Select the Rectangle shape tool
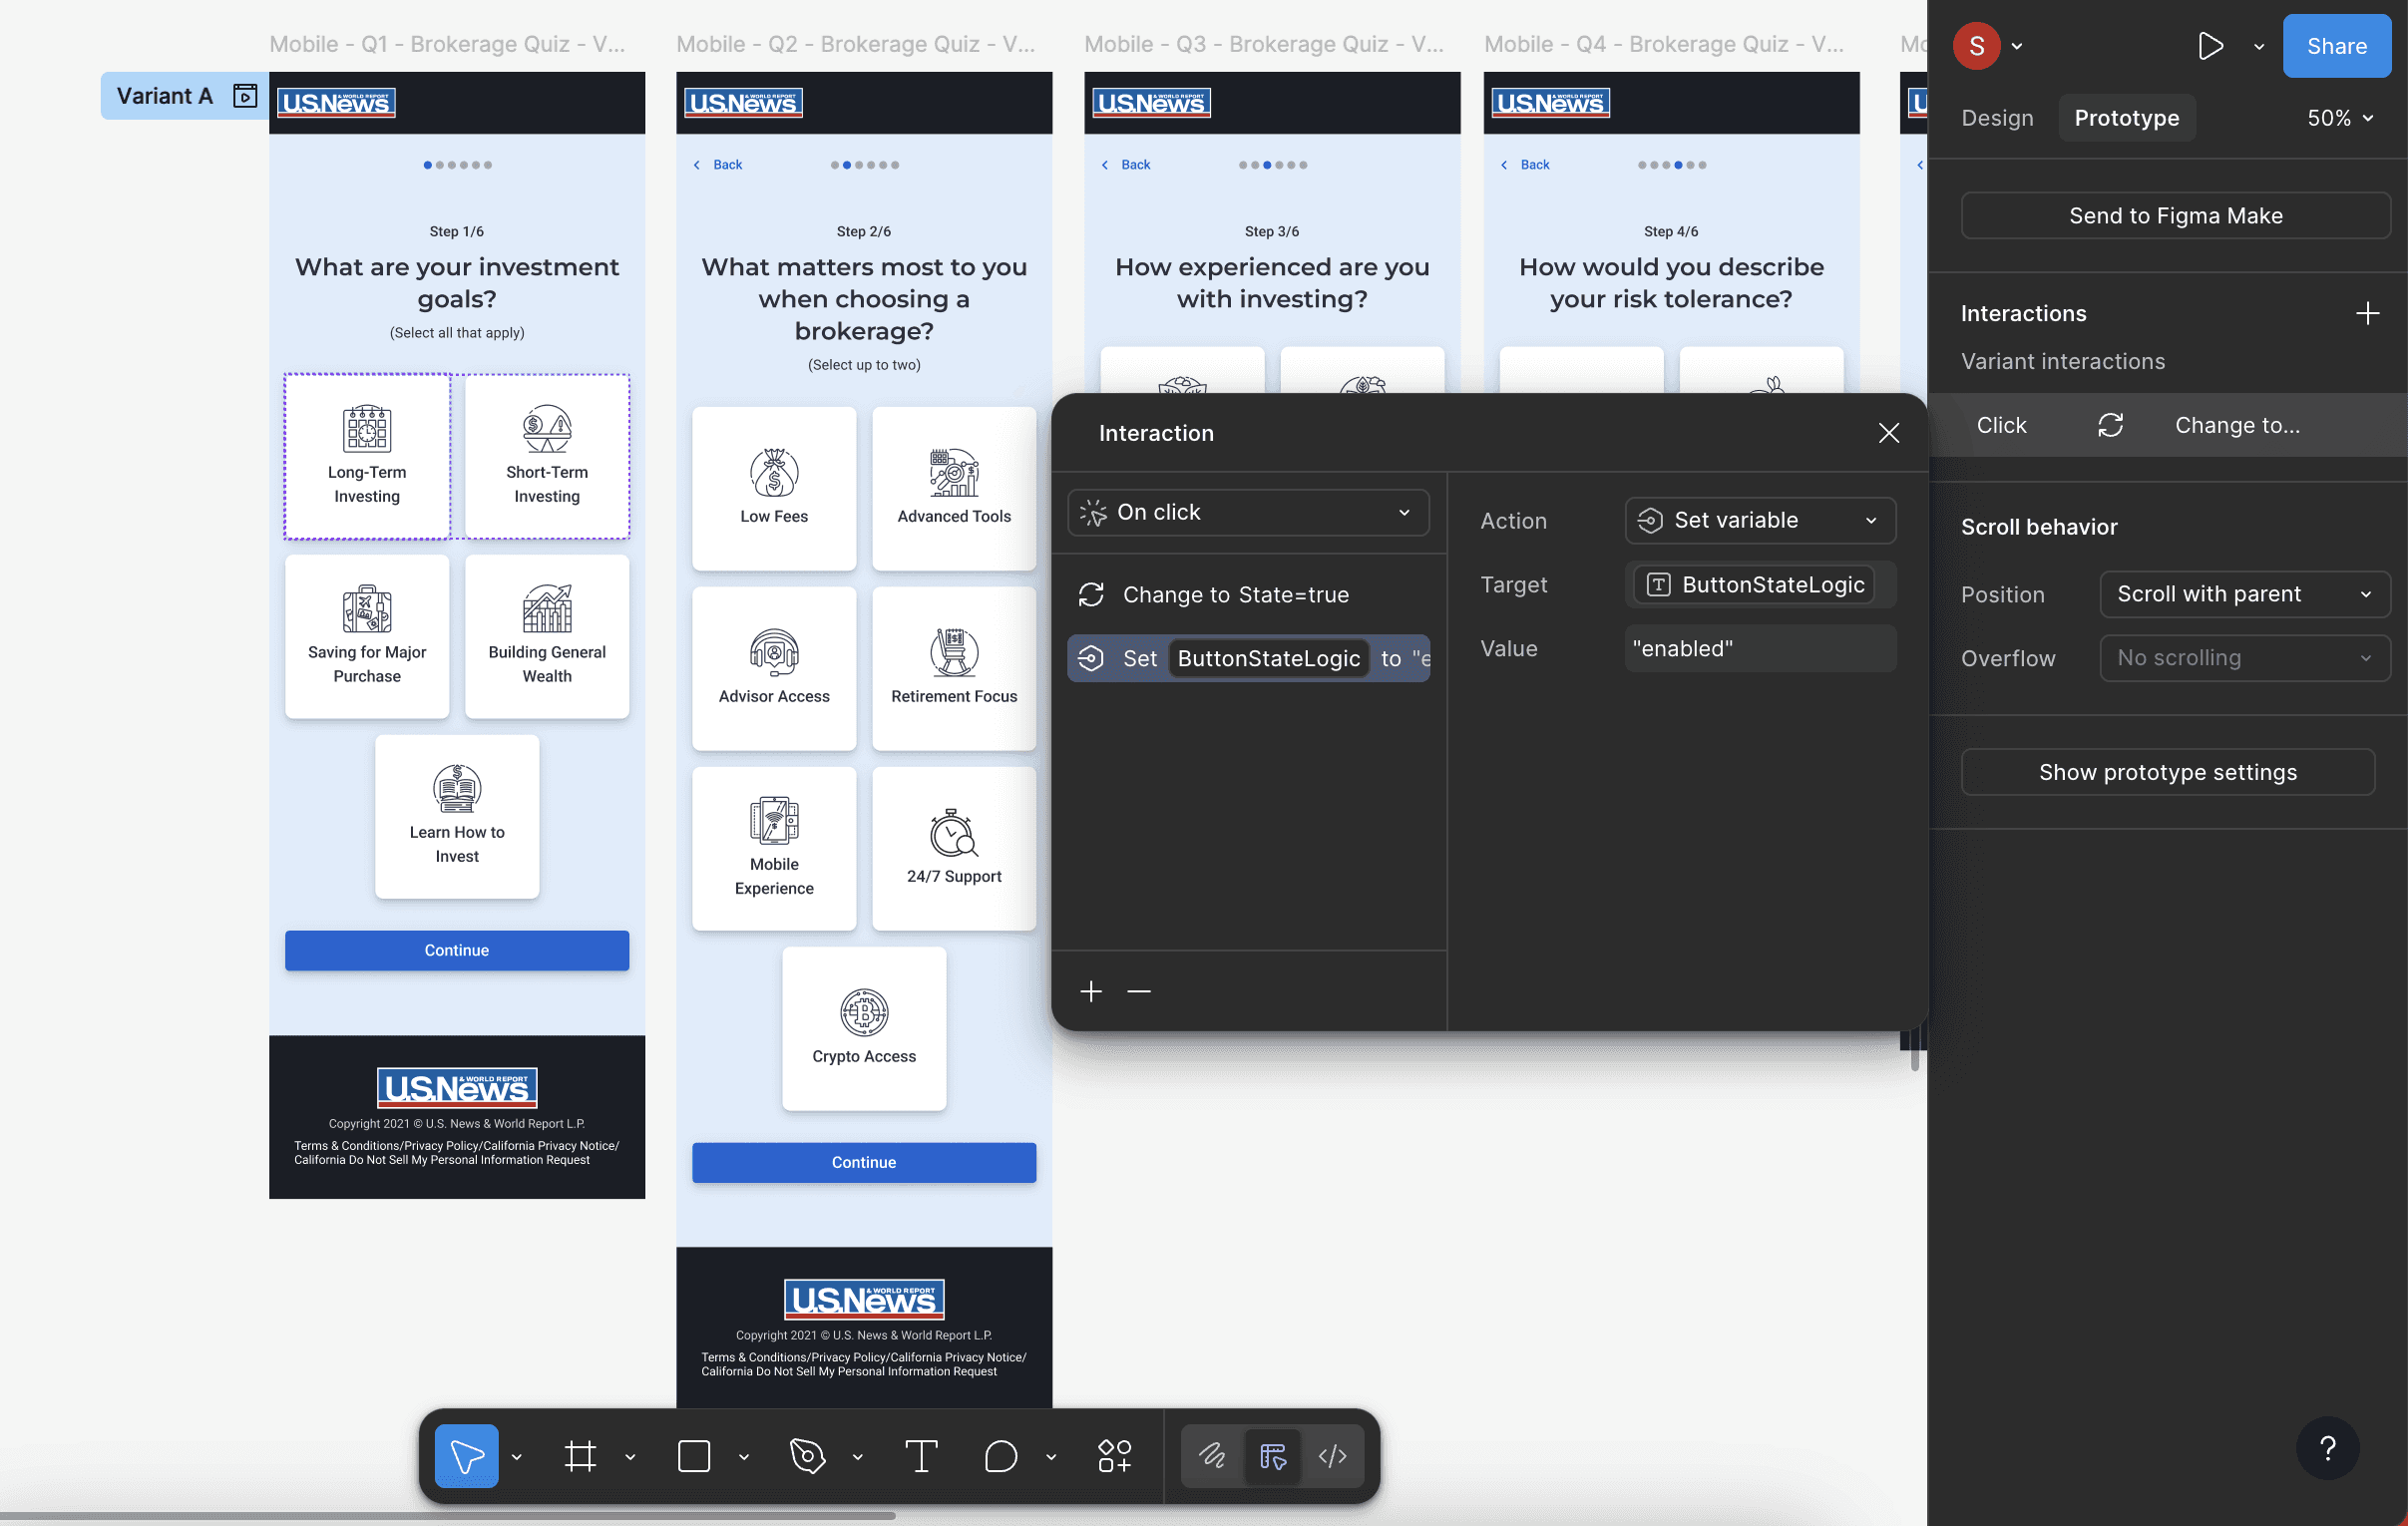Image resolution: width=2408 pixels, height=1526 pixels. pos(694,1455)
